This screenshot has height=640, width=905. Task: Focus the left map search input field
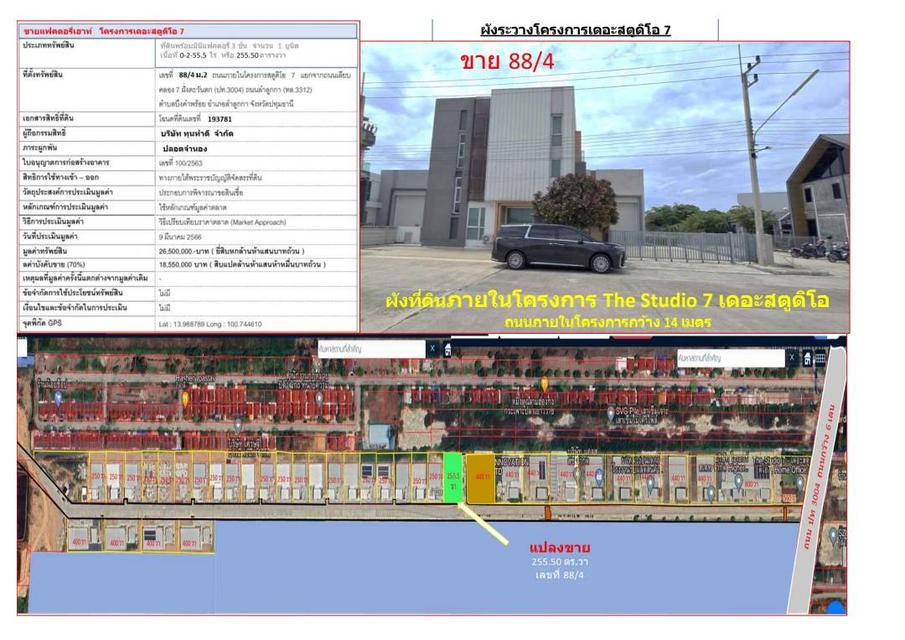372,349
